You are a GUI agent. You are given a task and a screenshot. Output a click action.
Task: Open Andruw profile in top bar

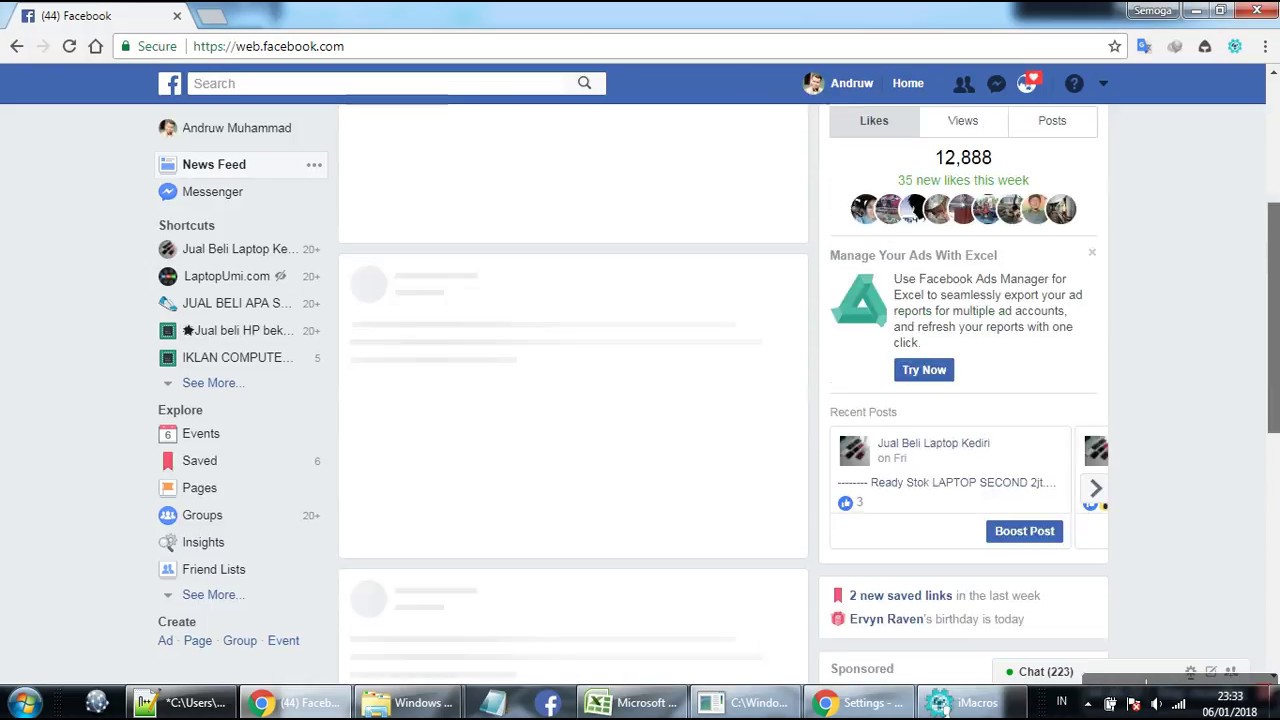click(838, 84)
